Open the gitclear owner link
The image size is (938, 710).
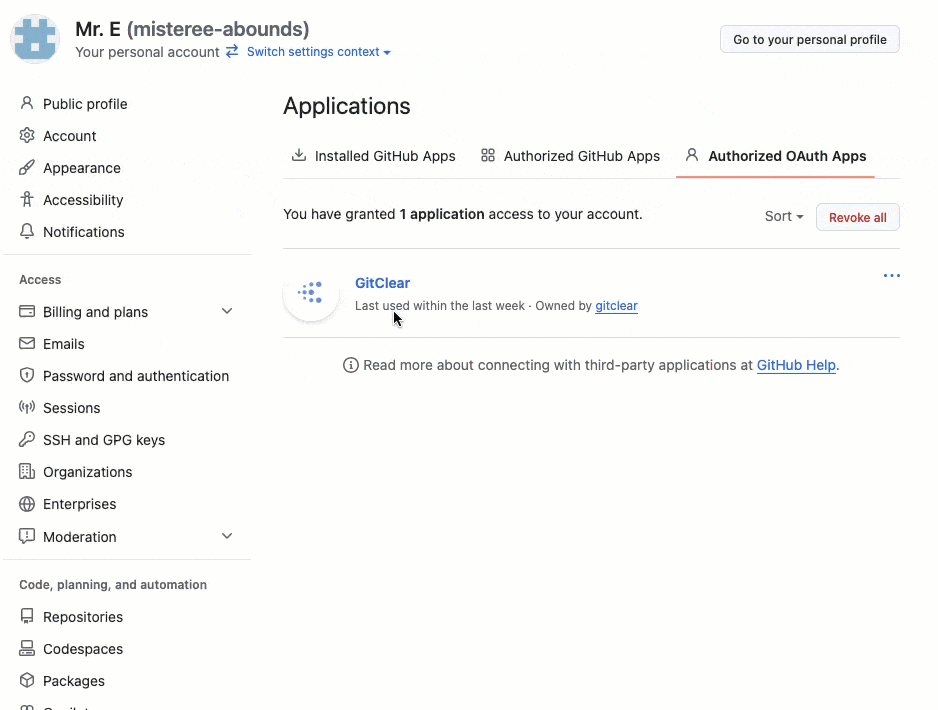click(x=616, y=306)
